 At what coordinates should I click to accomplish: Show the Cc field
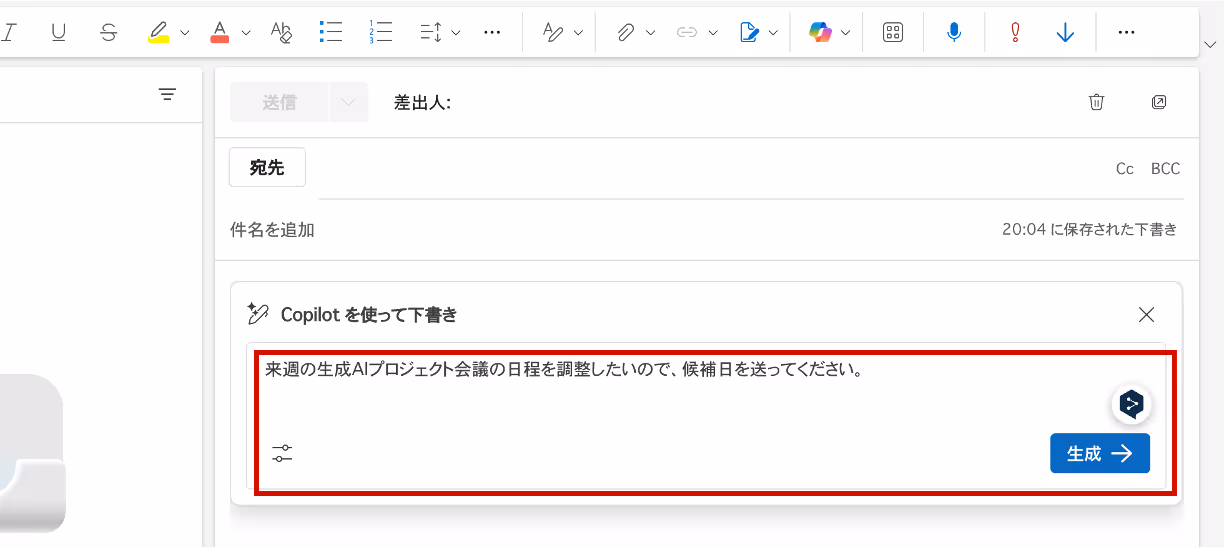pyautogui.click(x=1125, y=169)
